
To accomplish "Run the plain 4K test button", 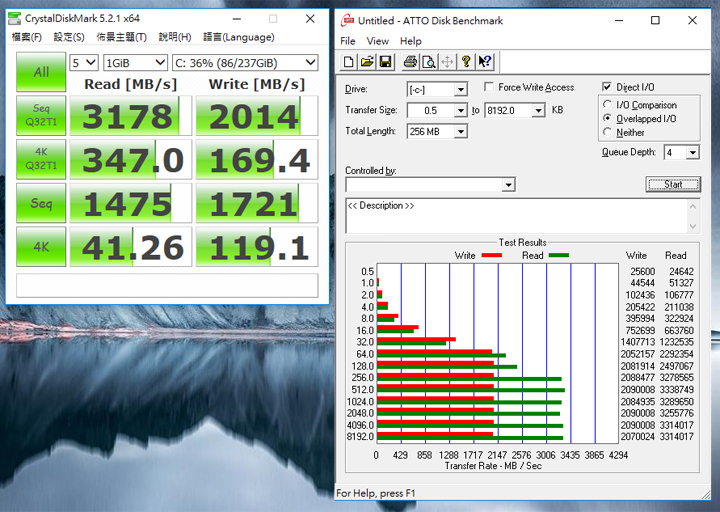I will tap(41, 247).
